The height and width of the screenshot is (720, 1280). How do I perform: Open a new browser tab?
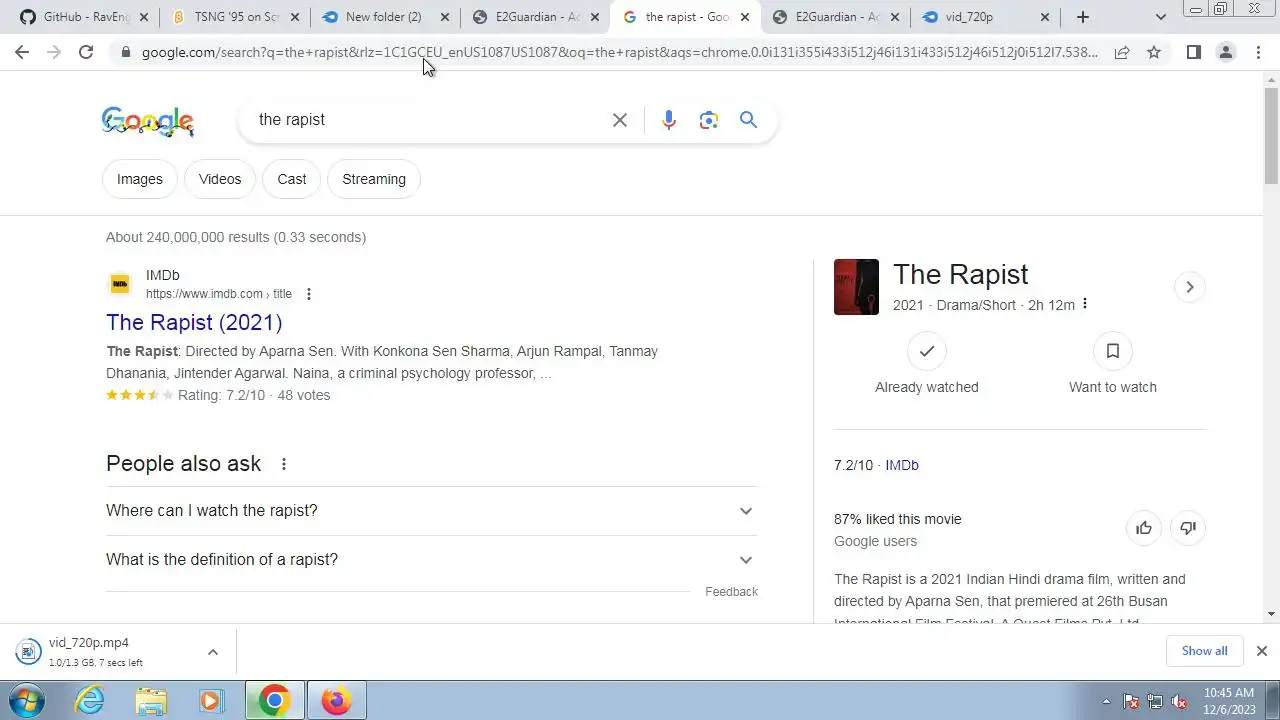(1083, 17)
